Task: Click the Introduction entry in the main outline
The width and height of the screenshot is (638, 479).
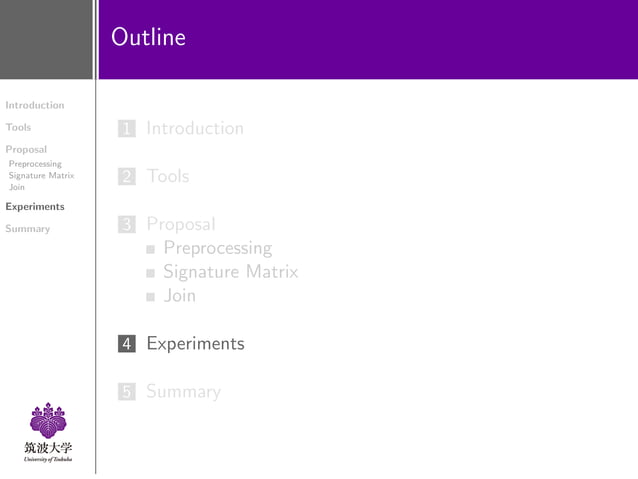Action: [x=195, y=129]
